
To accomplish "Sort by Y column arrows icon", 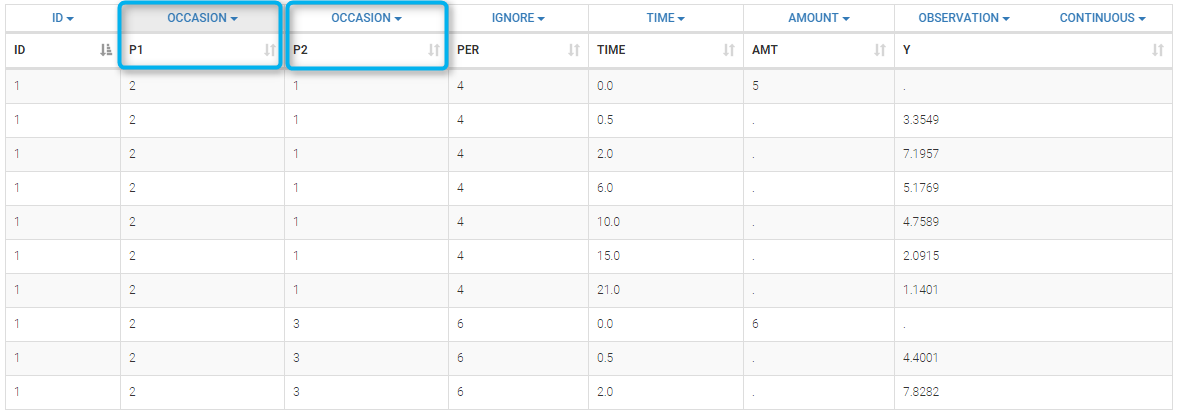I will [x=1158, y=50].
